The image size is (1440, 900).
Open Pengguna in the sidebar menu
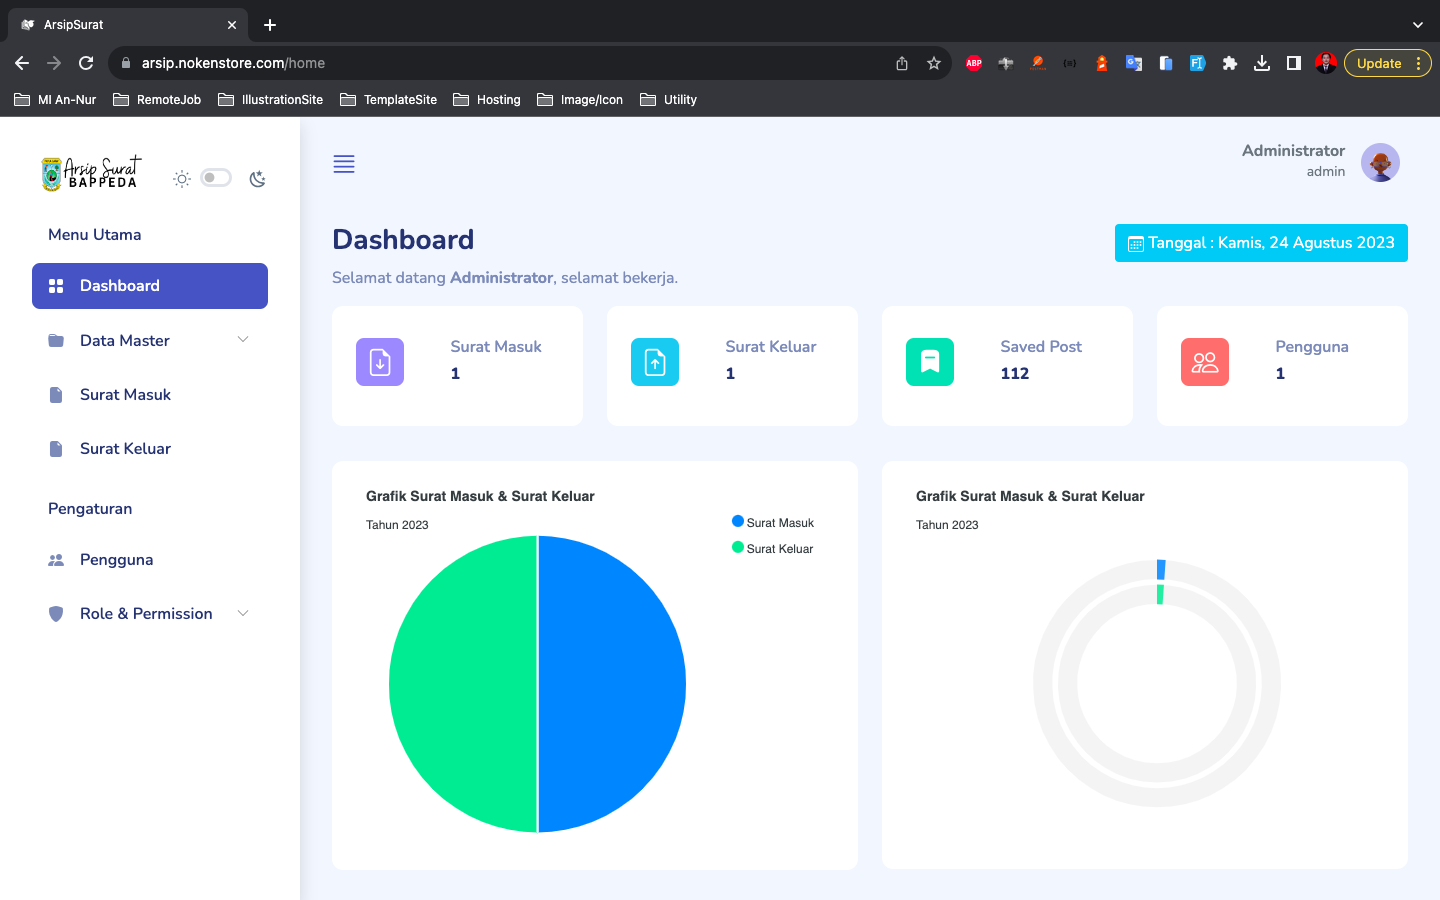pos(116,560)
